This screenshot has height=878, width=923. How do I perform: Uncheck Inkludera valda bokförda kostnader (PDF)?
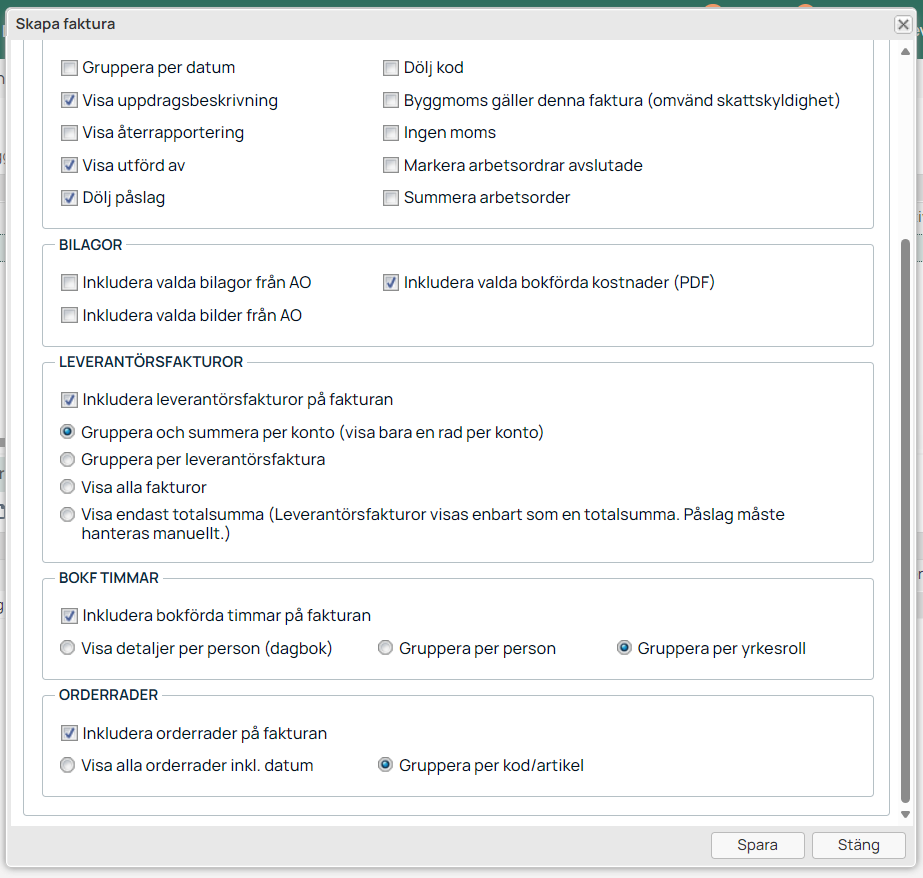(391, 283)
